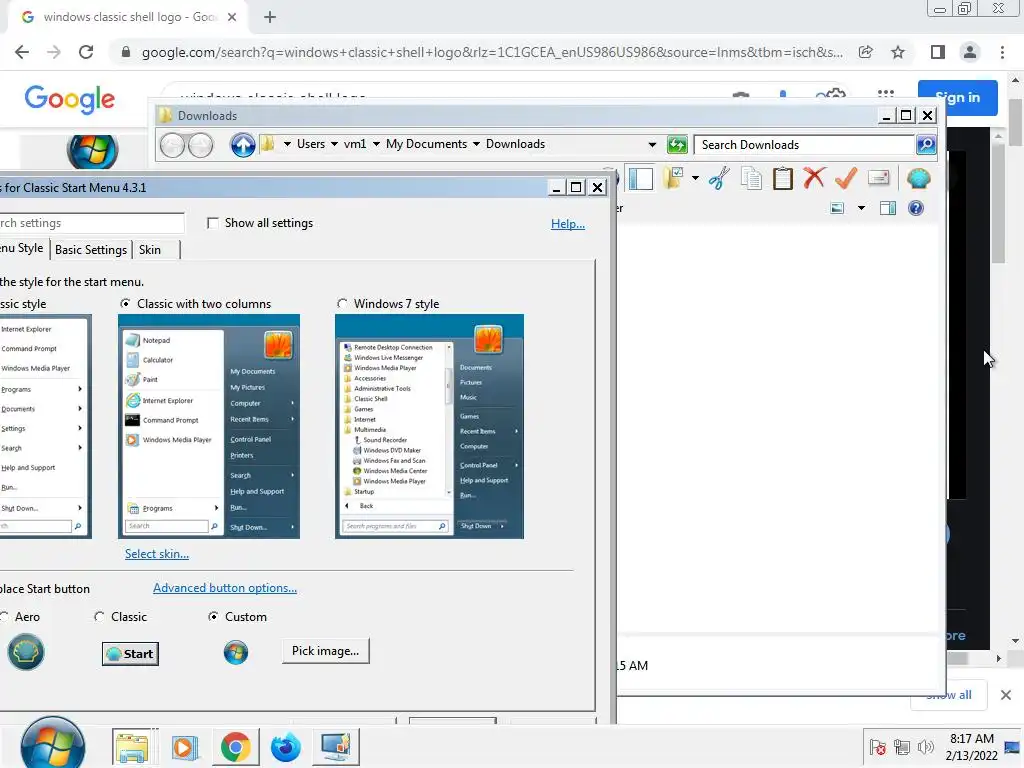The image size is (1024, 768).
Task: Open the view options dropdown arrow
Action: tap(861, 208)
